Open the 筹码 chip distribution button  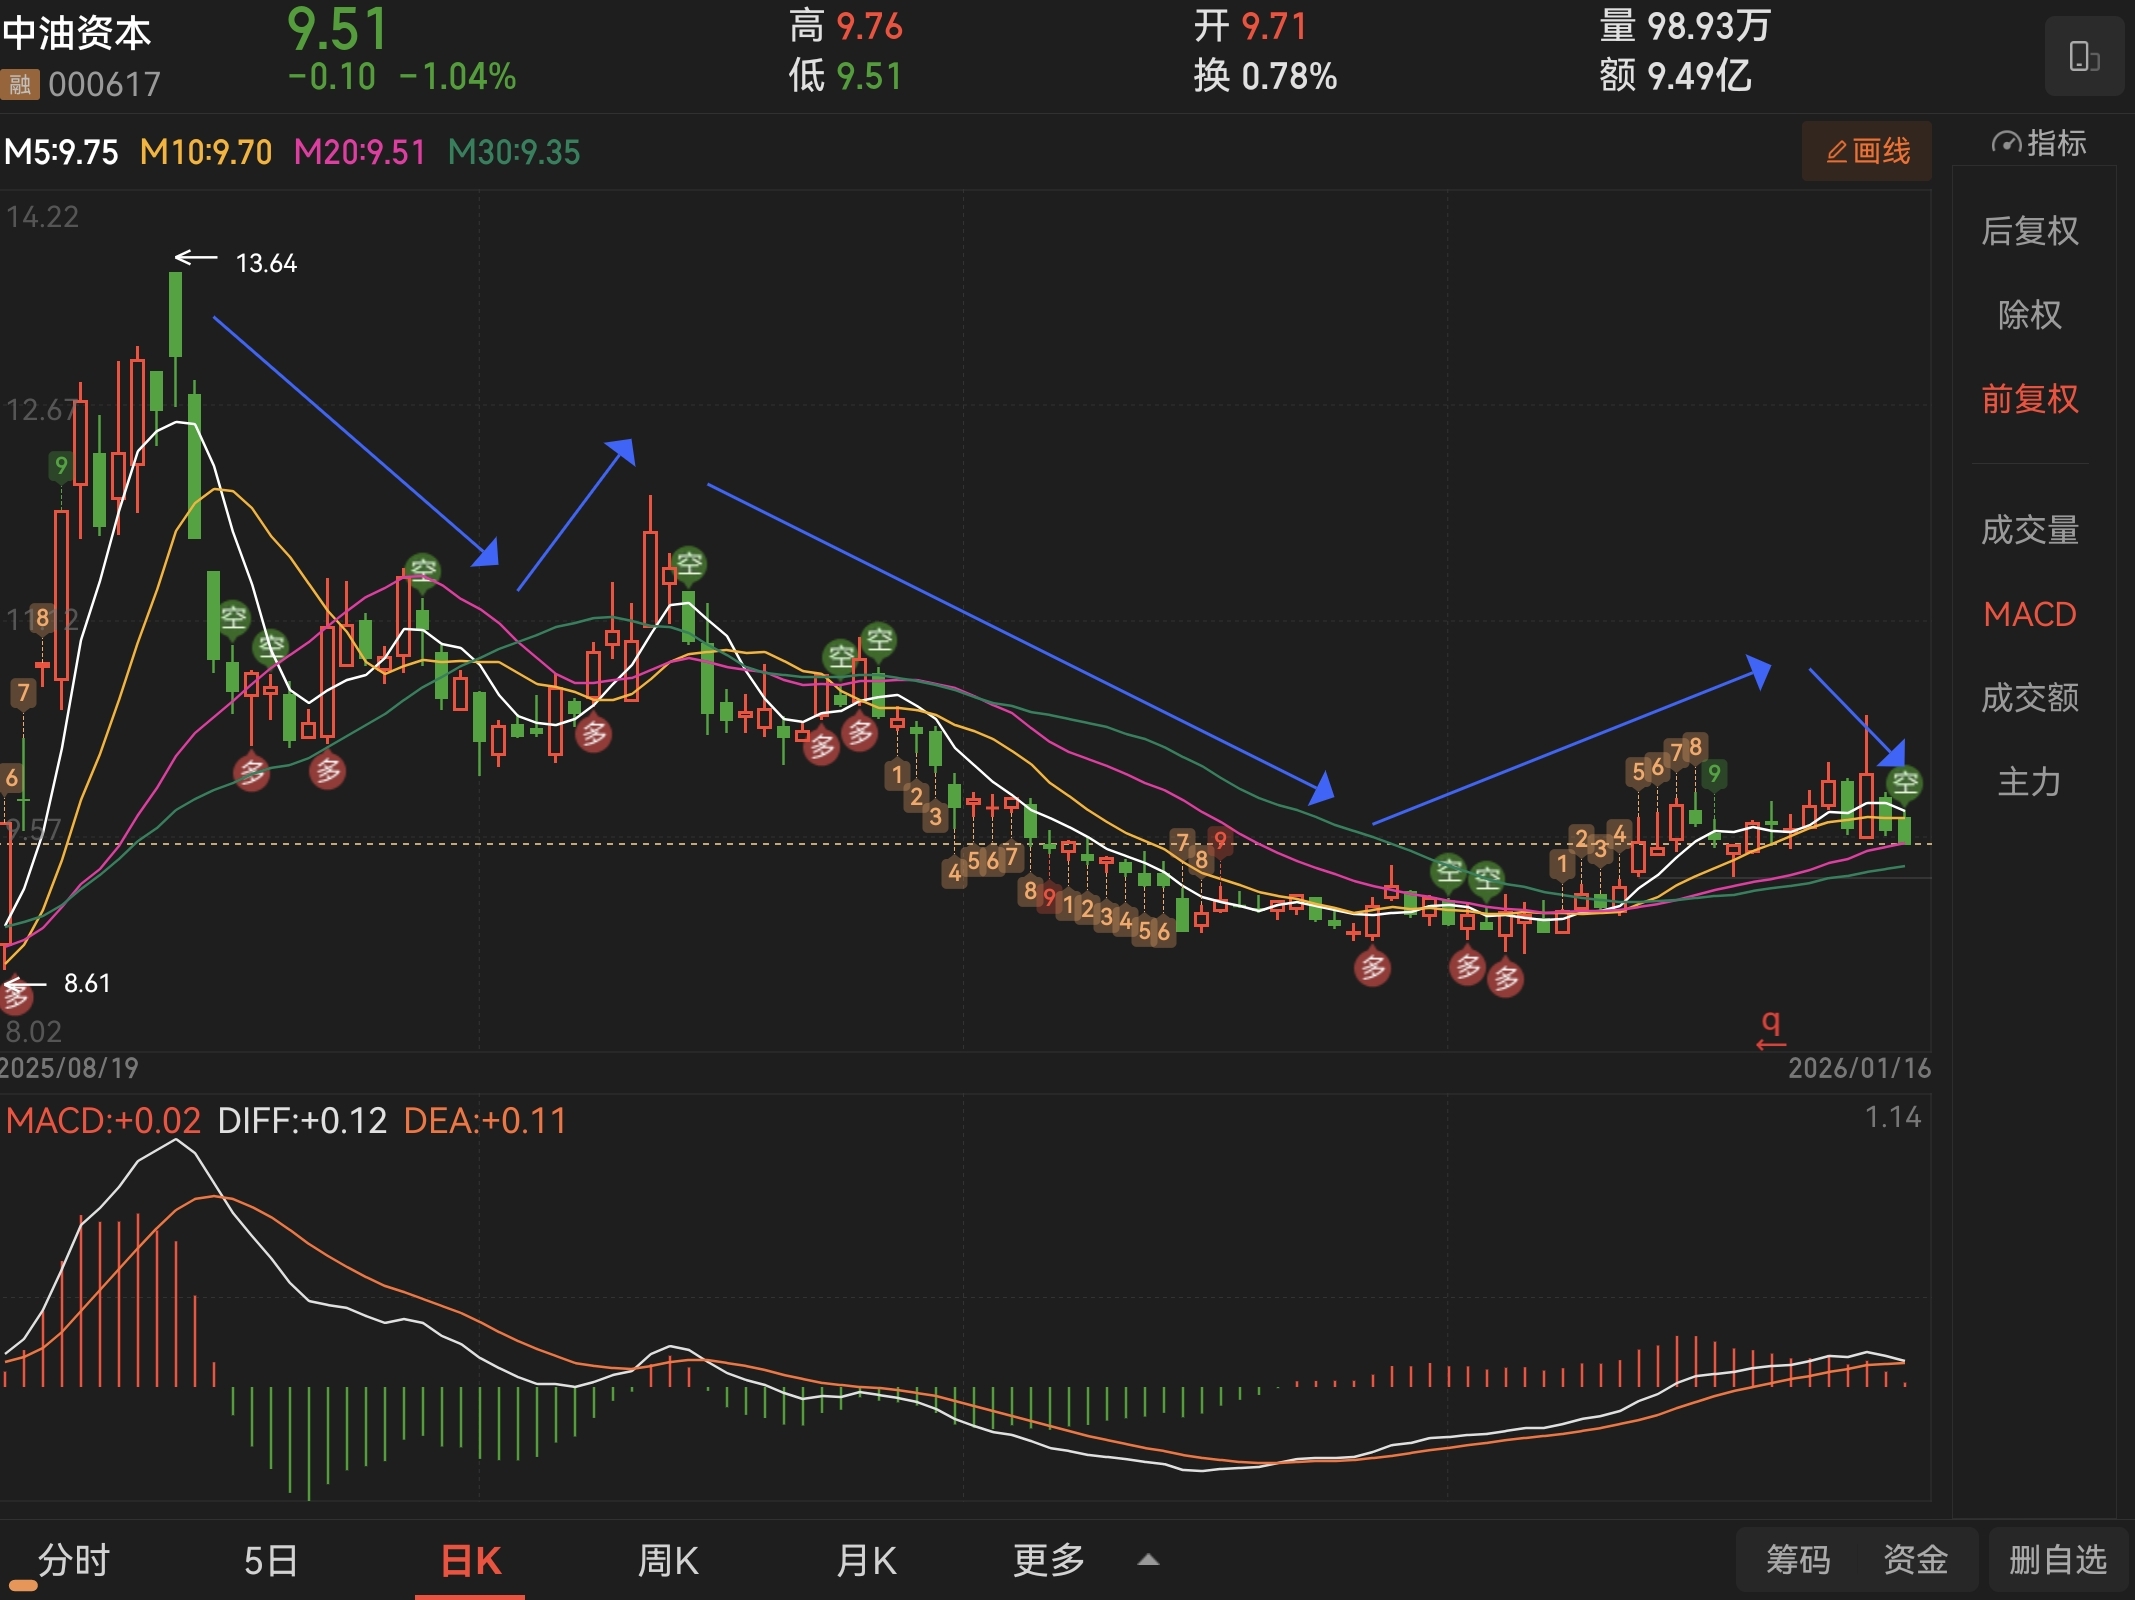[x=1797, y=1559]
